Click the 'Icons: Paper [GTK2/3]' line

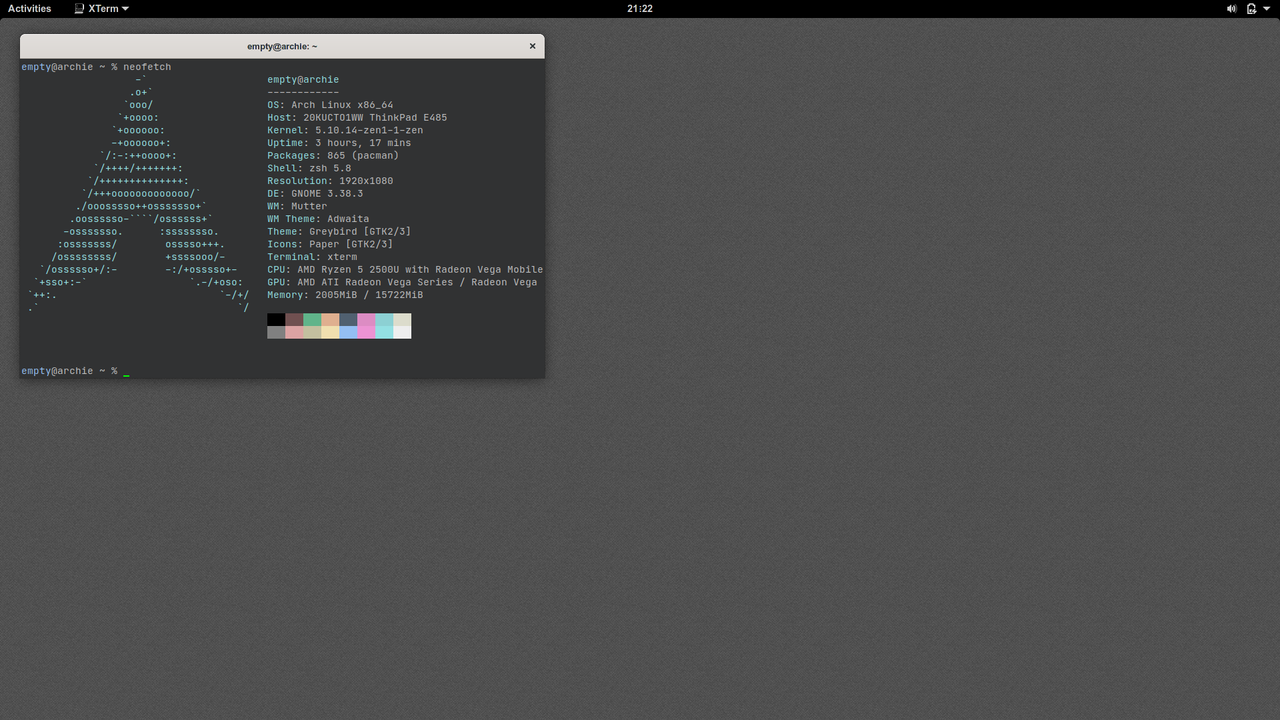tap(330, 244)
